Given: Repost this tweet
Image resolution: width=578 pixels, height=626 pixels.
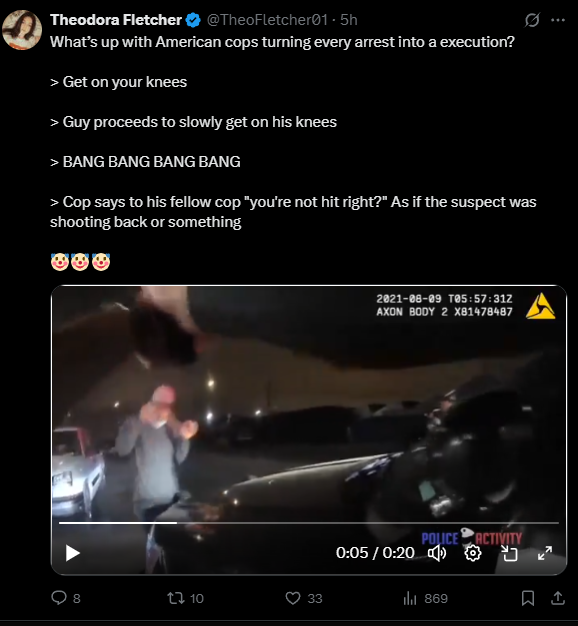Looking at the screenshot, I should coord(176,598).
